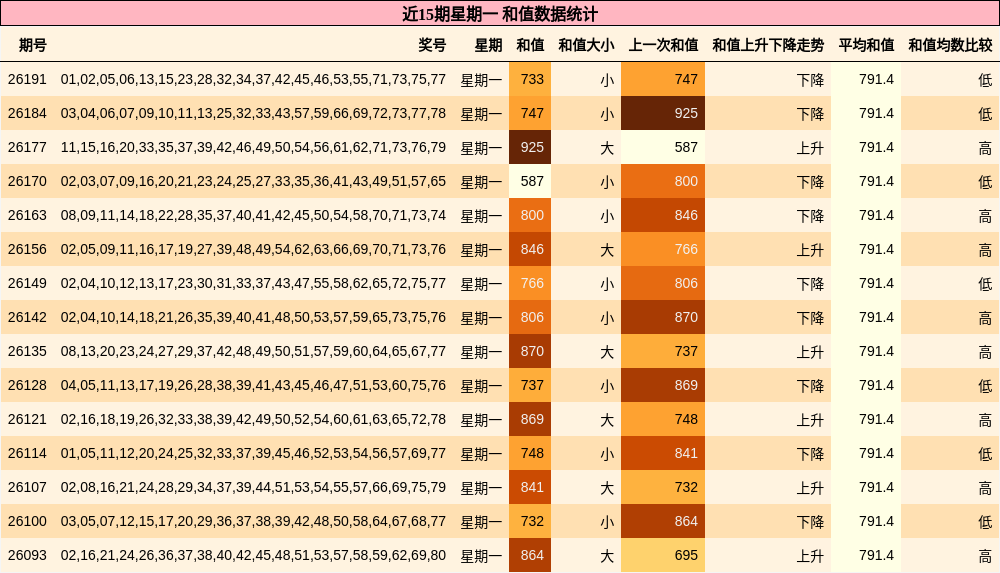Click the dark 和值 cell 925 in row 26177
The height and width of the screenshot is (573, 1000).
coord(530,147)
